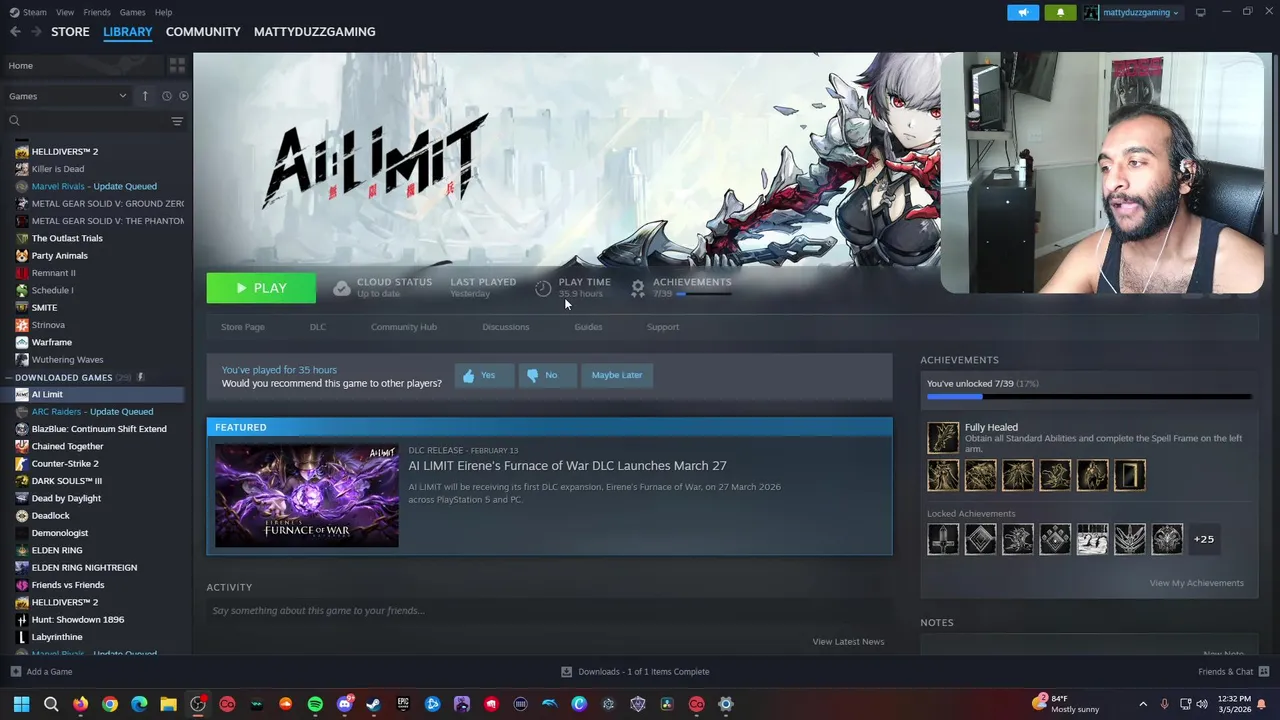This screenshot has height=720, width=1280.
Task: Open the DLC link
Action: pos(318,327)
